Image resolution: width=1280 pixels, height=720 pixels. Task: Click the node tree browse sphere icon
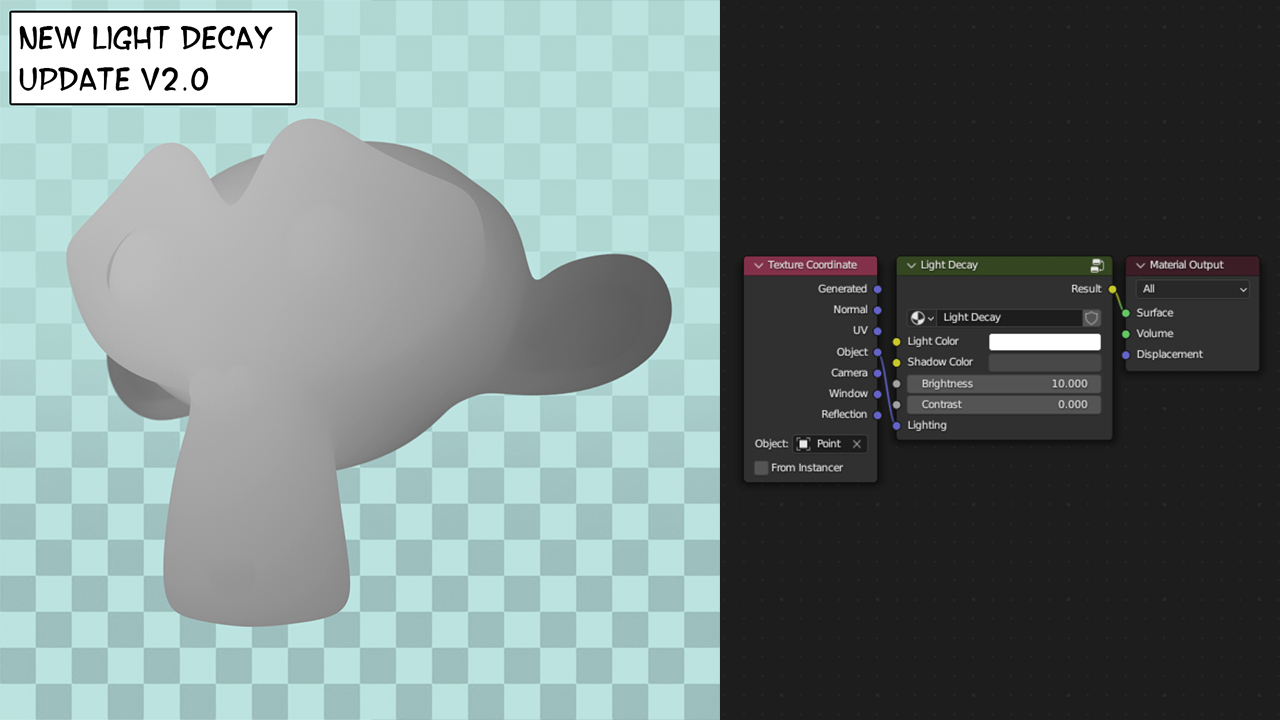[917, 317]
